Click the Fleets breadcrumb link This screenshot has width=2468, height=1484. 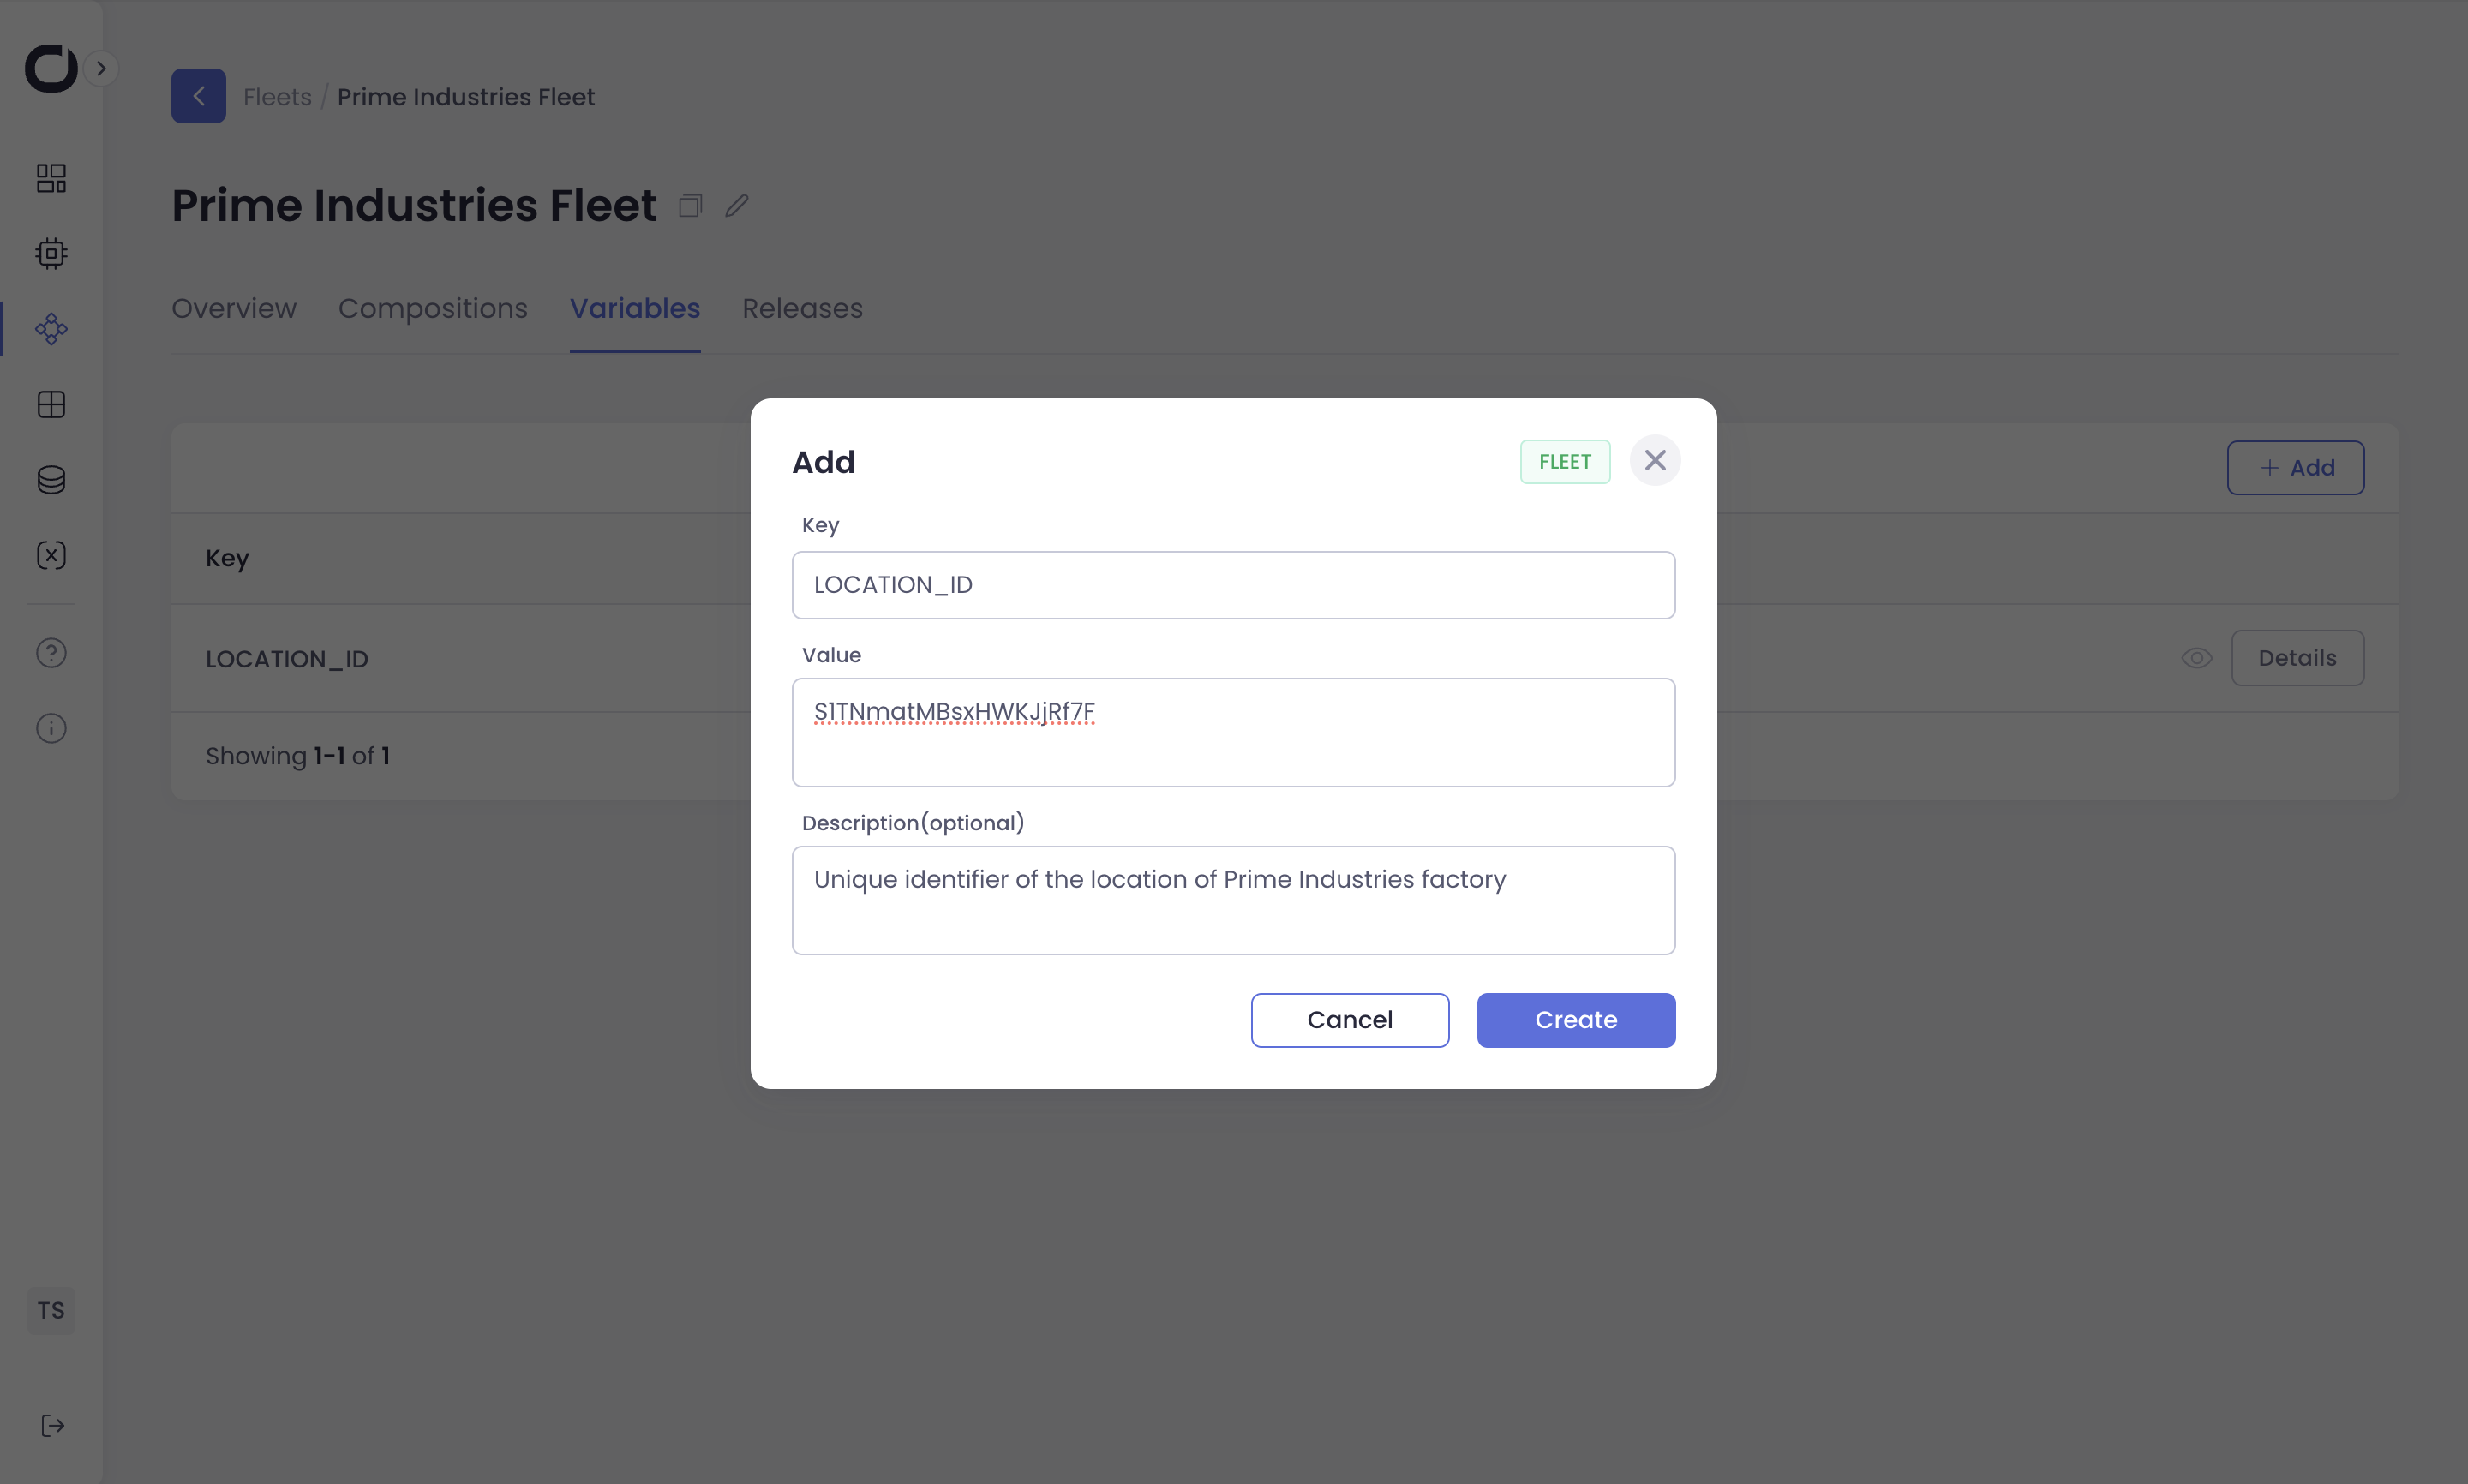tap(277, 97)
